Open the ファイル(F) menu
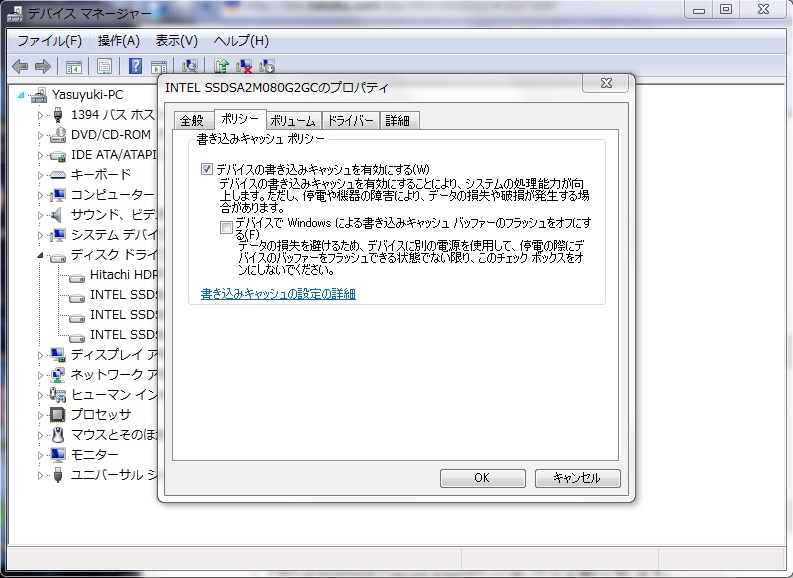Image resolution: width=793 pixels, height=578 pixels. [50, 41]
